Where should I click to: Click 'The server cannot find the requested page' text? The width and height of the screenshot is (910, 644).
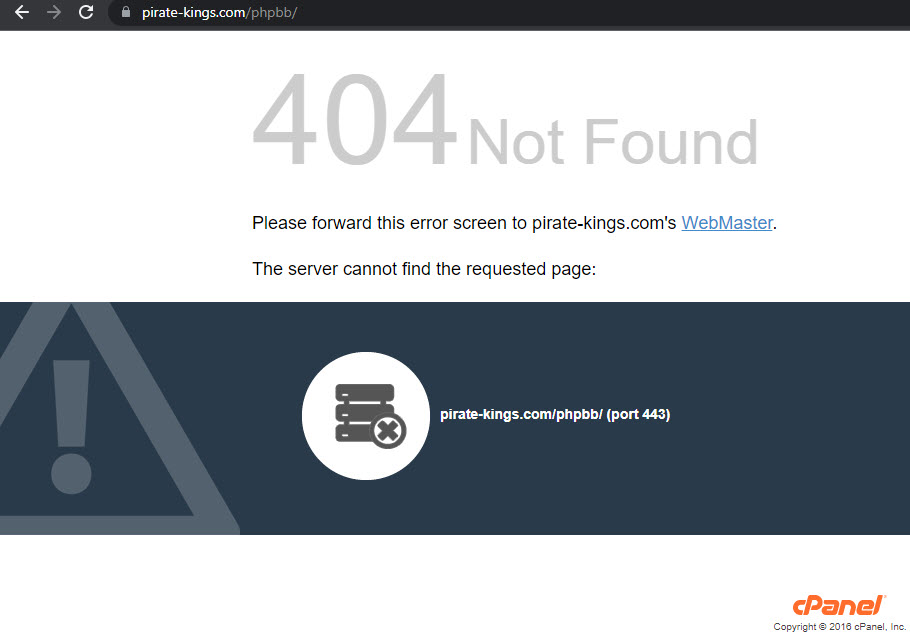(x=424, y=269)
